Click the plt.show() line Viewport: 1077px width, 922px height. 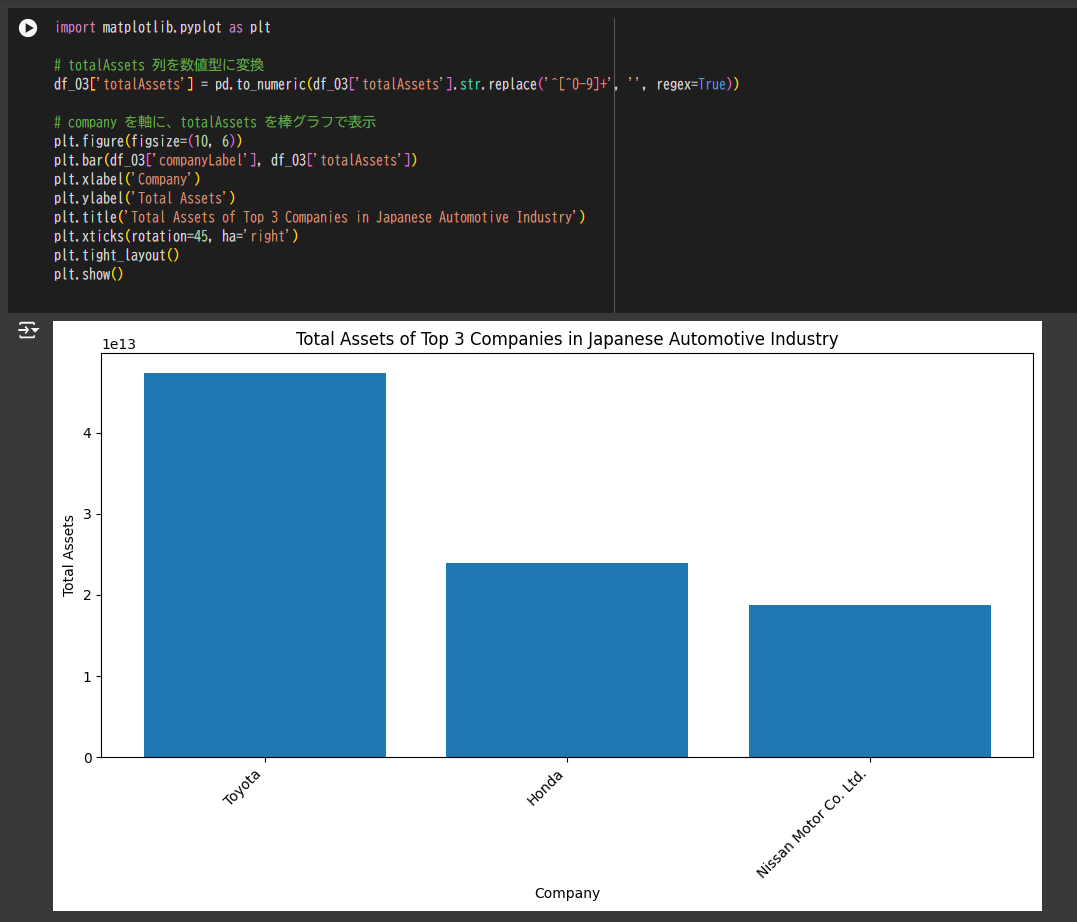[89, 274]
